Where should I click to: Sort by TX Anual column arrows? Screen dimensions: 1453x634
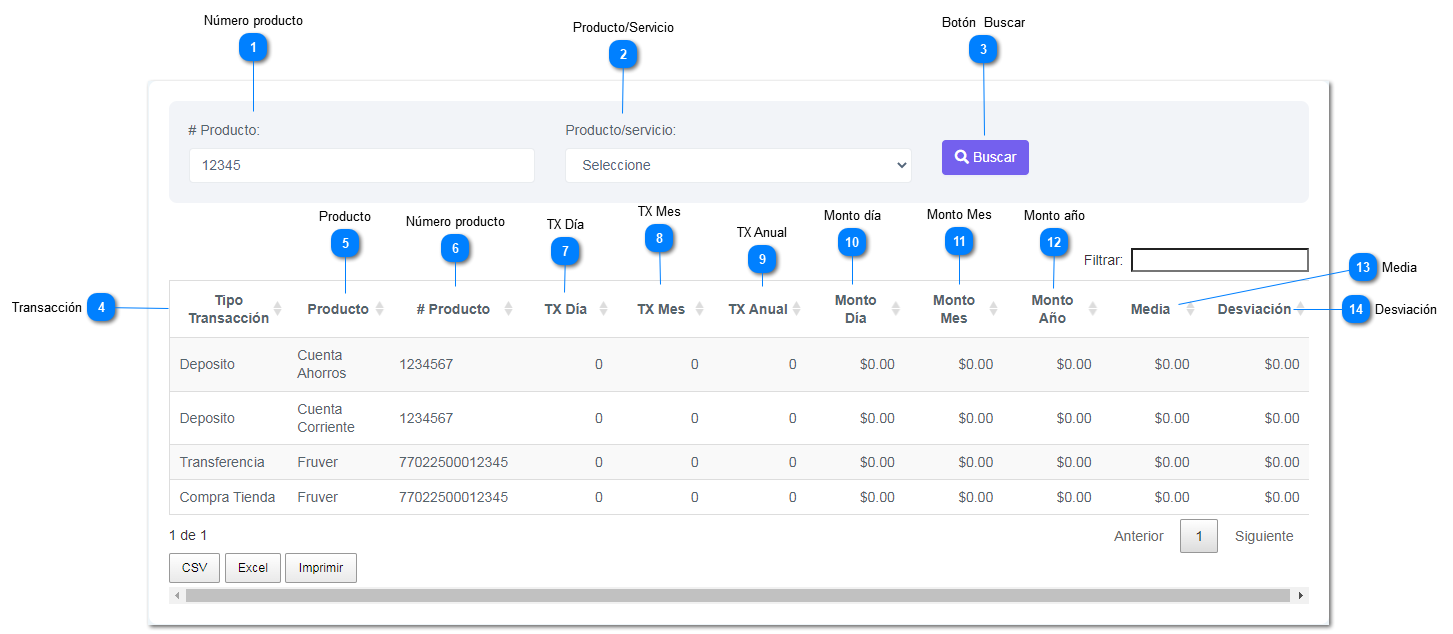coord(797,309)
